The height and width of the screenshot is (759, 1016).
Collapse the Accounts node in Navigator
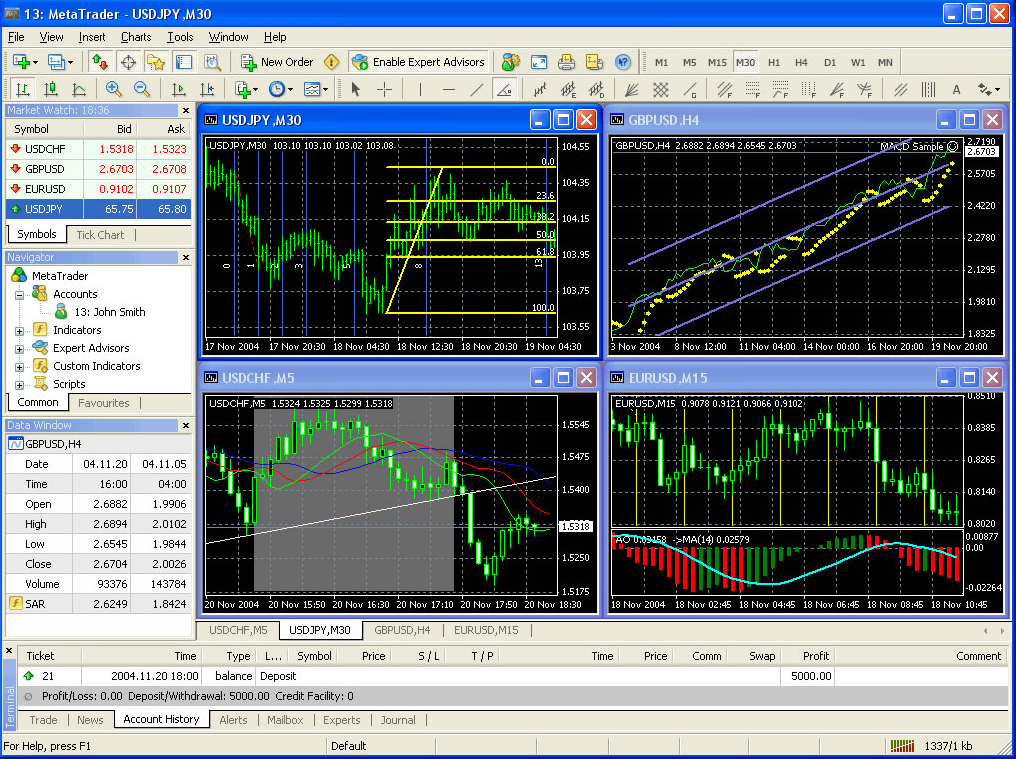click(x=19, y=295)
